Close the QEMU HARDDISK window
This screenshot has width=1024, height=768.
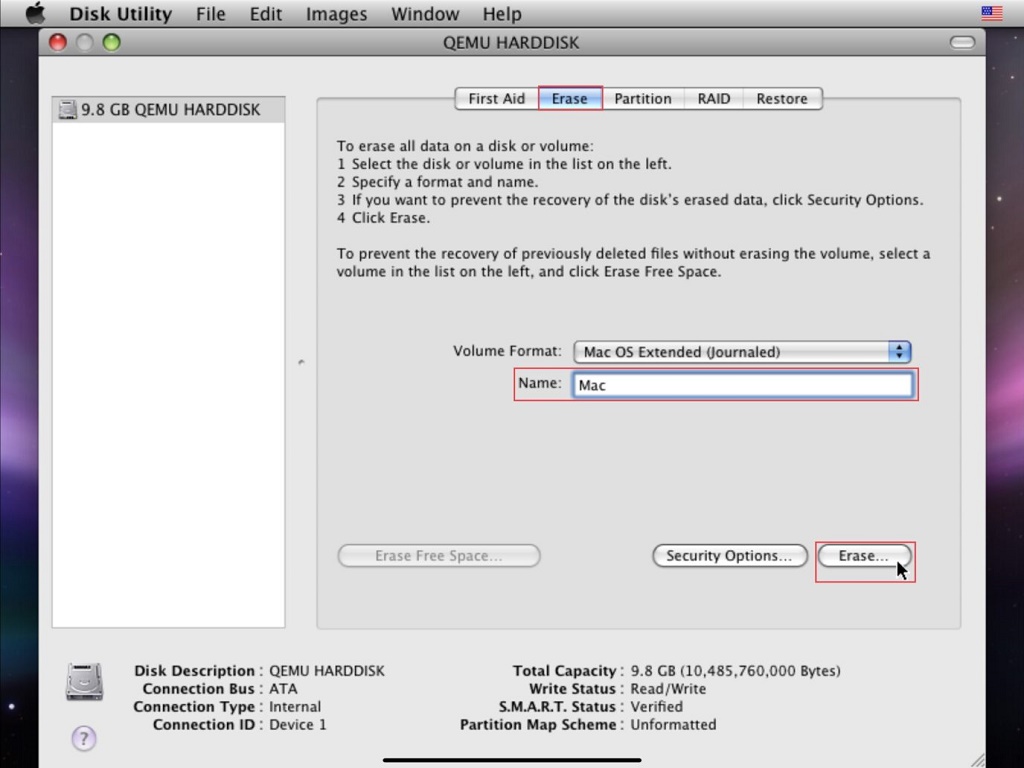click(58, 42)
